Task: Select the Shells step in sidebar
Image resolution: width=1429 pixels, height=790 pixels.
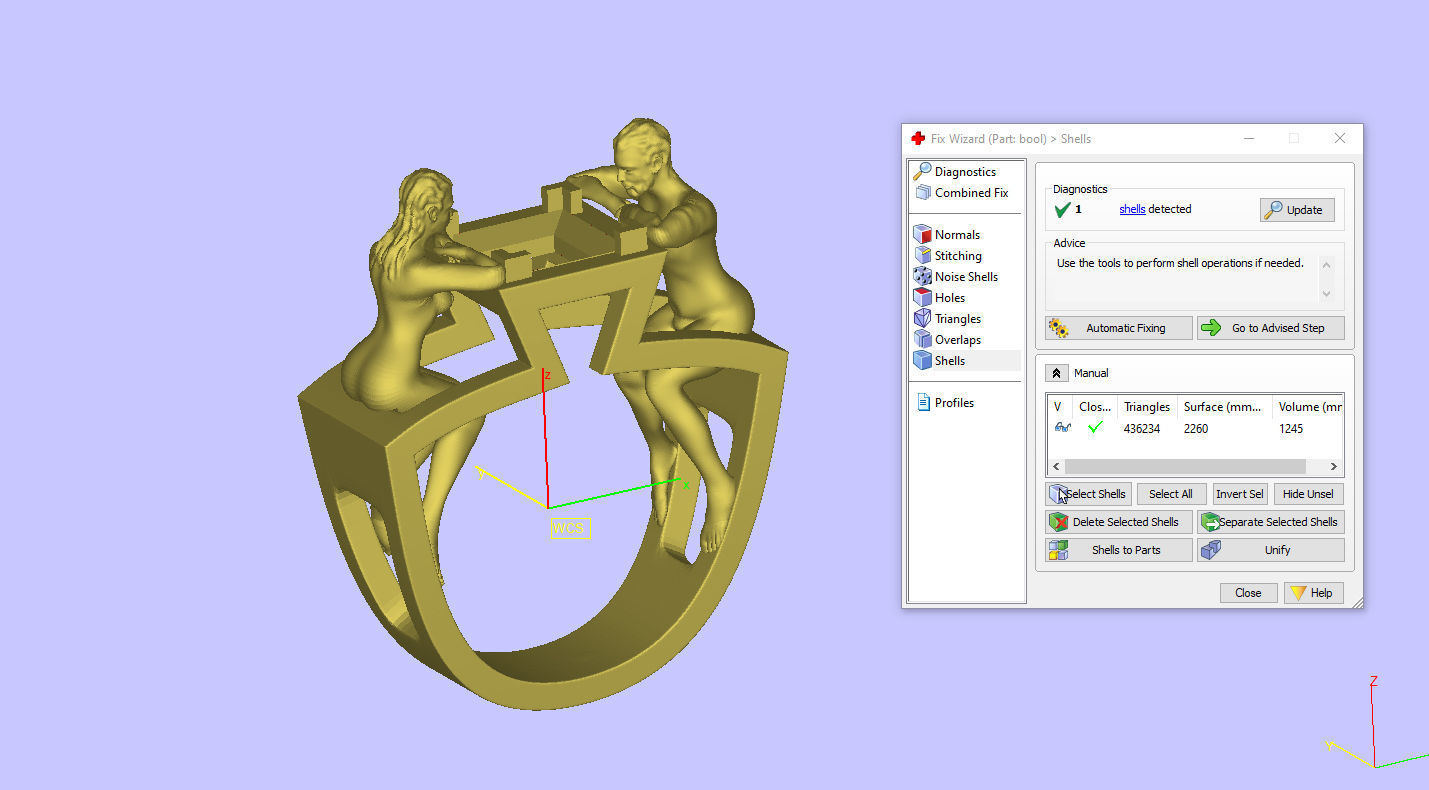Action: tap(966, 361)
